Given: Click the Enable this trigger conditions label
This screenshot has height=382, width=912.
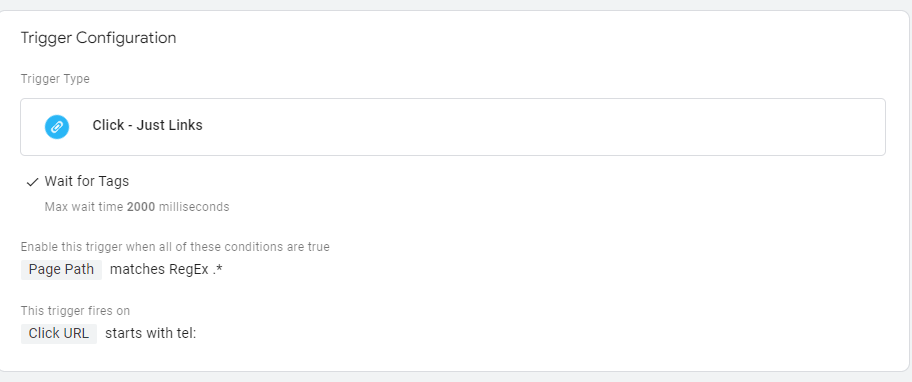Looking at the screenshot, I should click(175, 247).
